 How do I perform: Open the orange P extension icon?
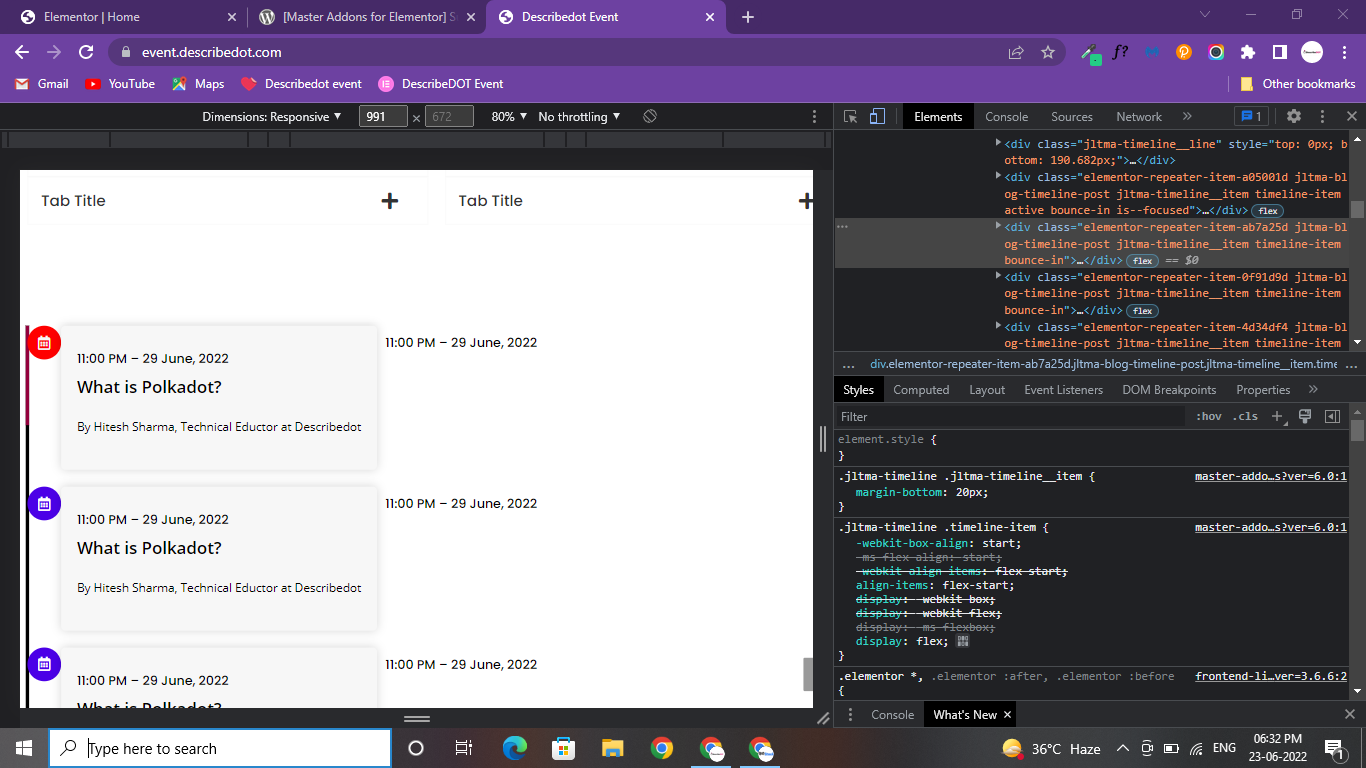pyautogui.click(x=1184, y=52)
